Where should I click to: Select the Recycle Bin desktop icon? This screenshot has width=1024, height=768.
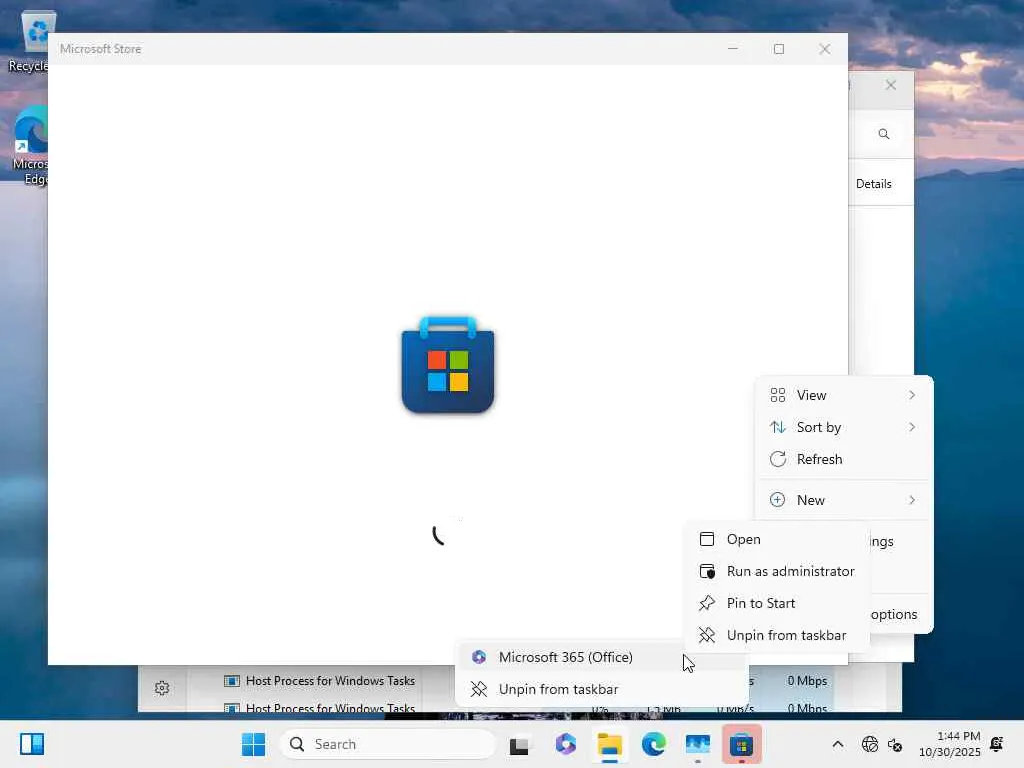tap(29, 40)
